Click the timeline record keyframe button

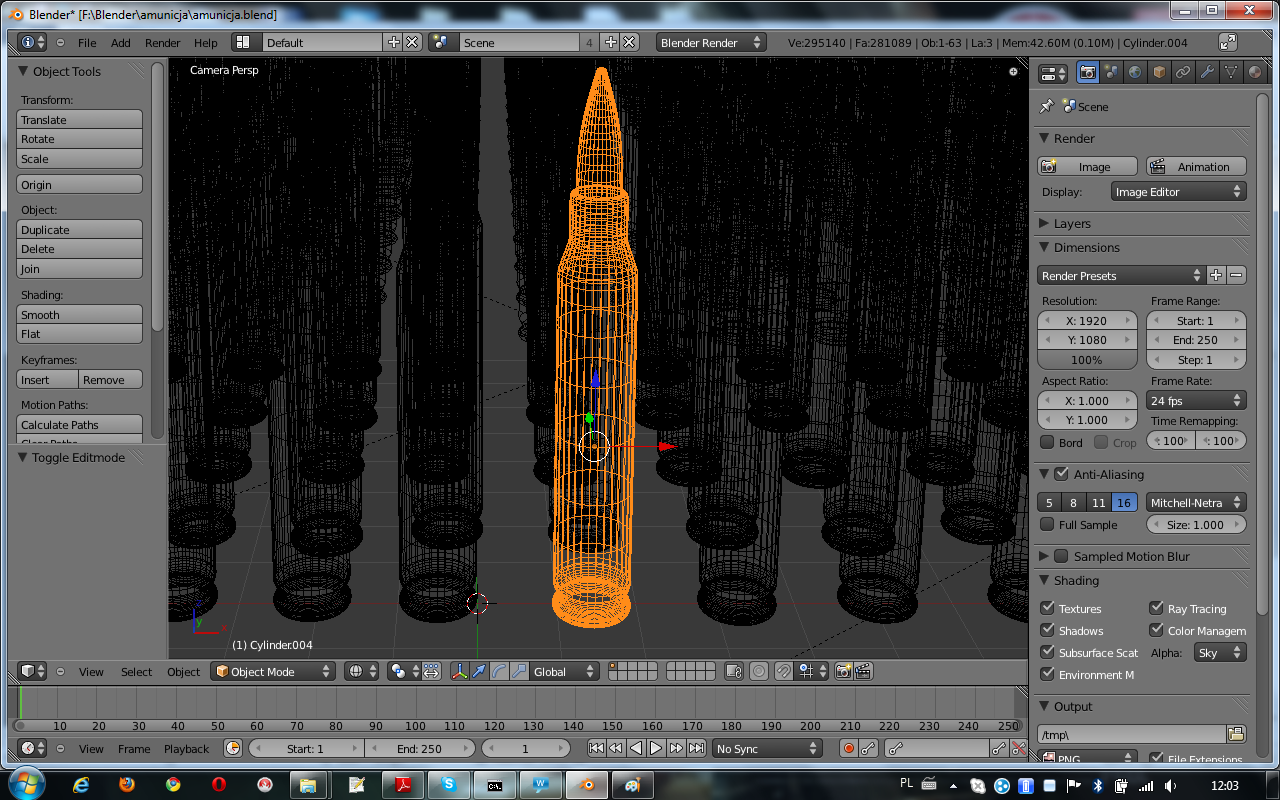point(849,748)
